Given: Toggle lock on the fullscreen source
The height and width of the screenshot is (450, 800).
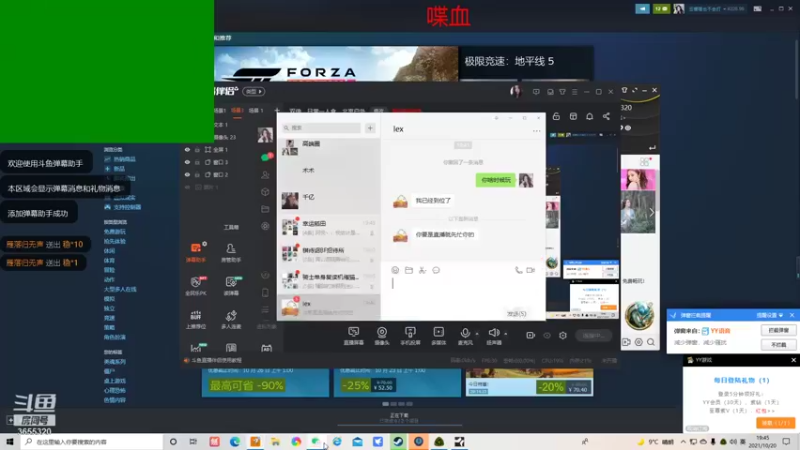Looking at the screenshot, I should (197, 149).
